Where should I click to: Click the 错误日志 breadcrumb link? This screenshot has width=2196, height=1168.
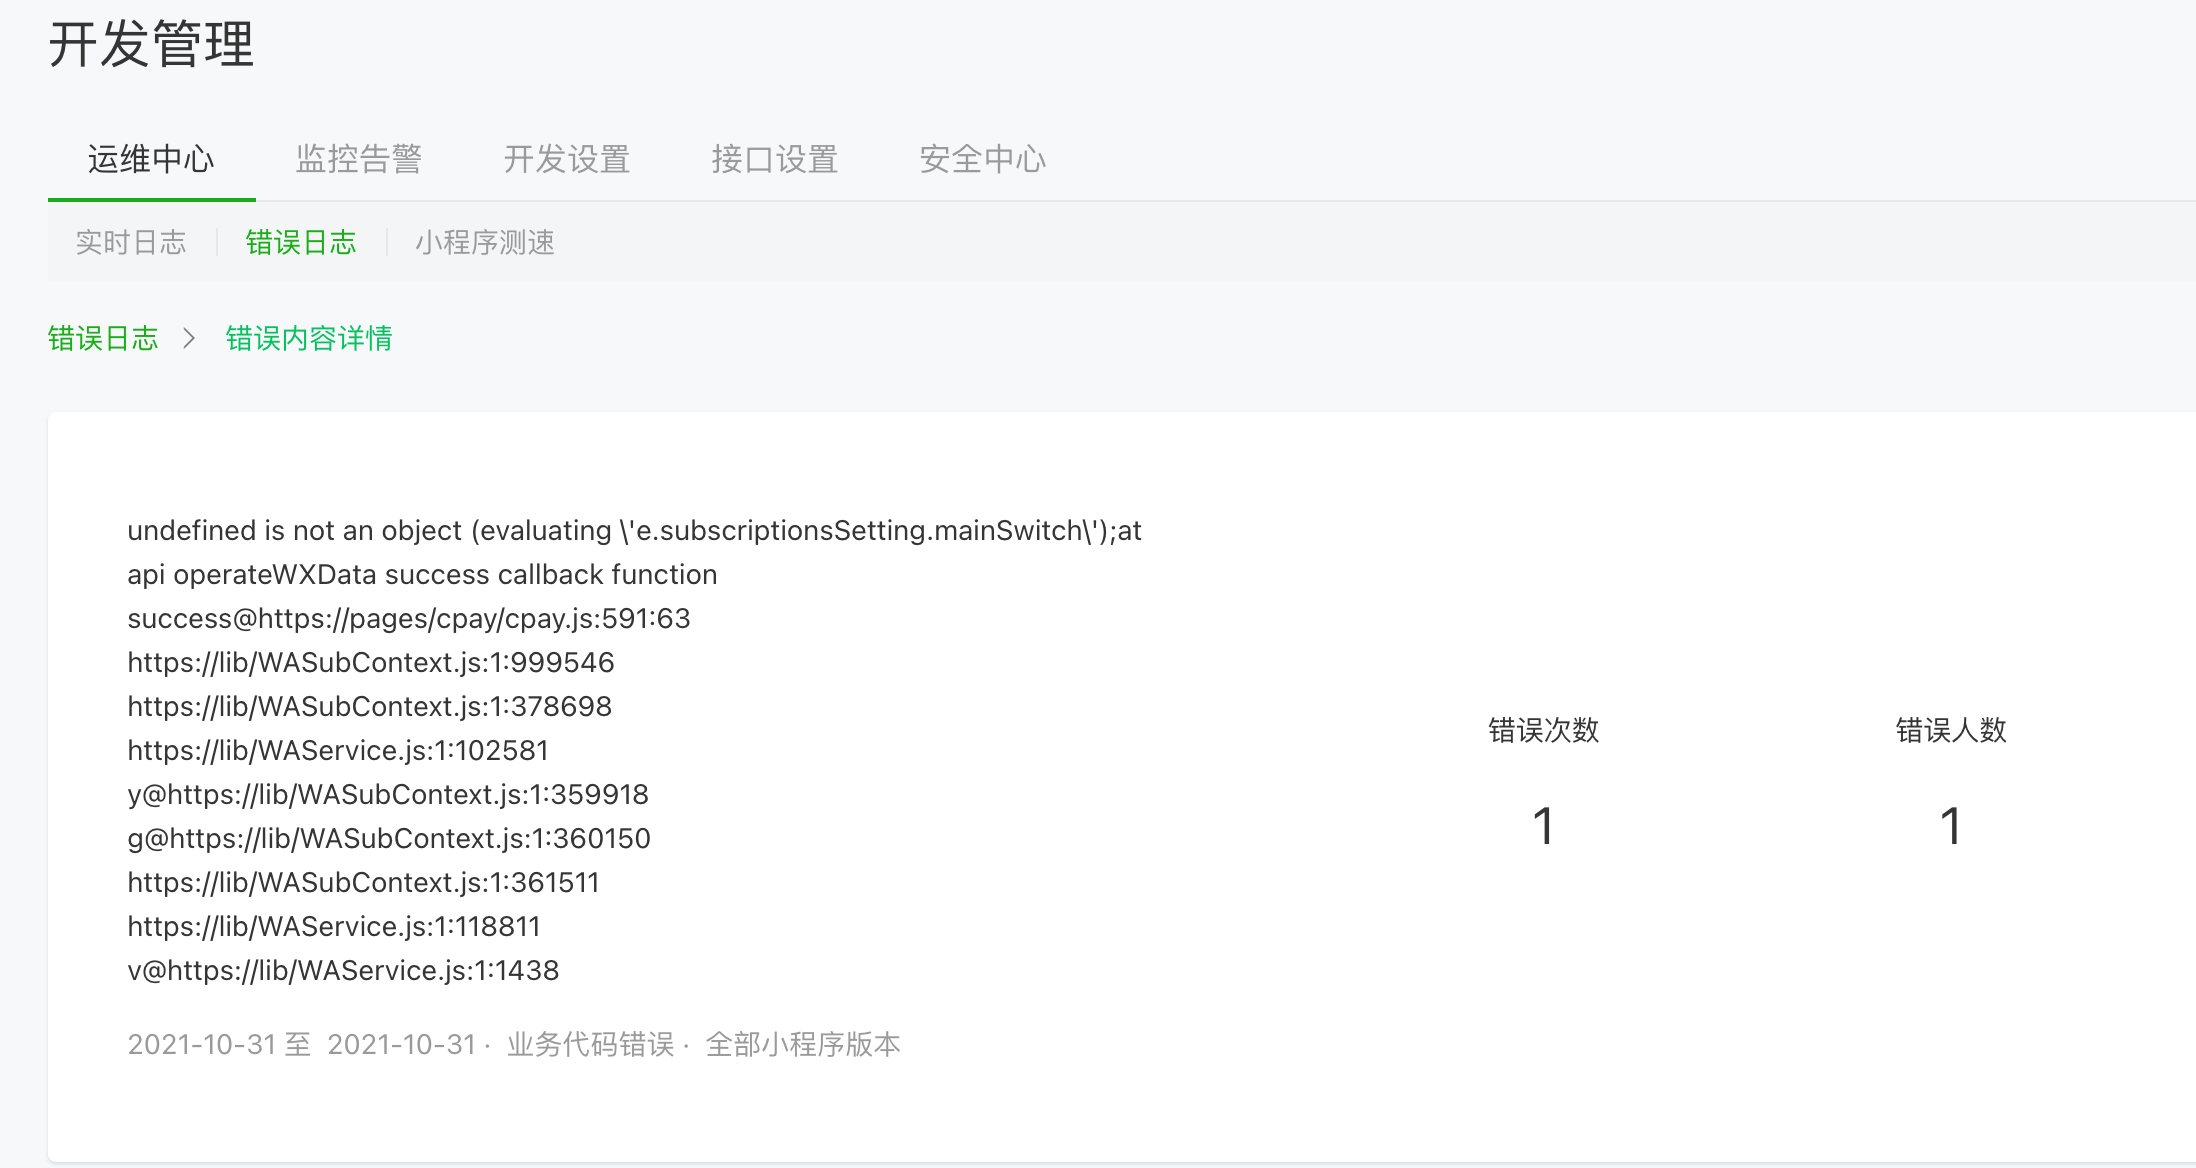103,339
